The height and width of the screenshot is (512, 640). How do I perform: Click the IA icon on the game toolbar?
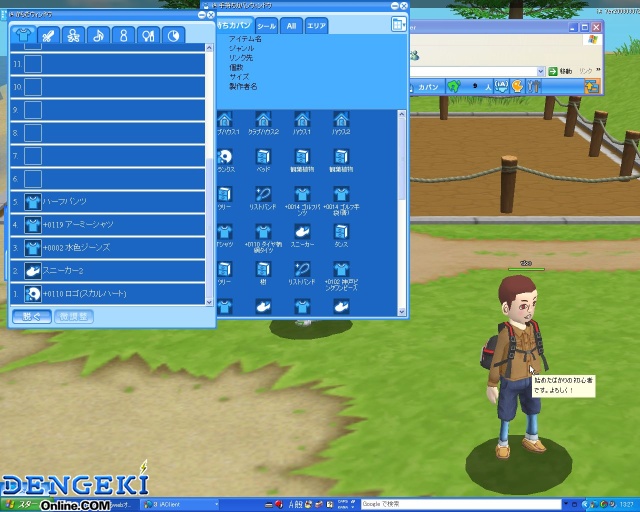501,86
